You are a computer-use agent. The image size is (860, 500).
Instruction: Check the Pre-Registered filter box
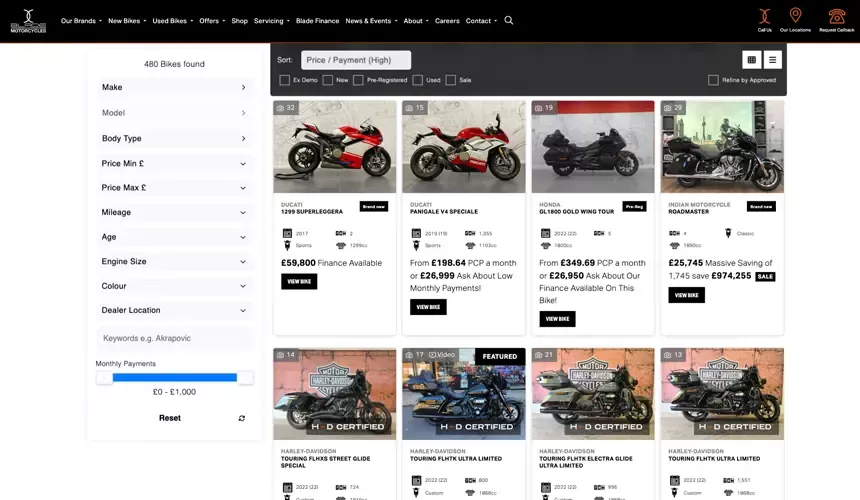358,80
